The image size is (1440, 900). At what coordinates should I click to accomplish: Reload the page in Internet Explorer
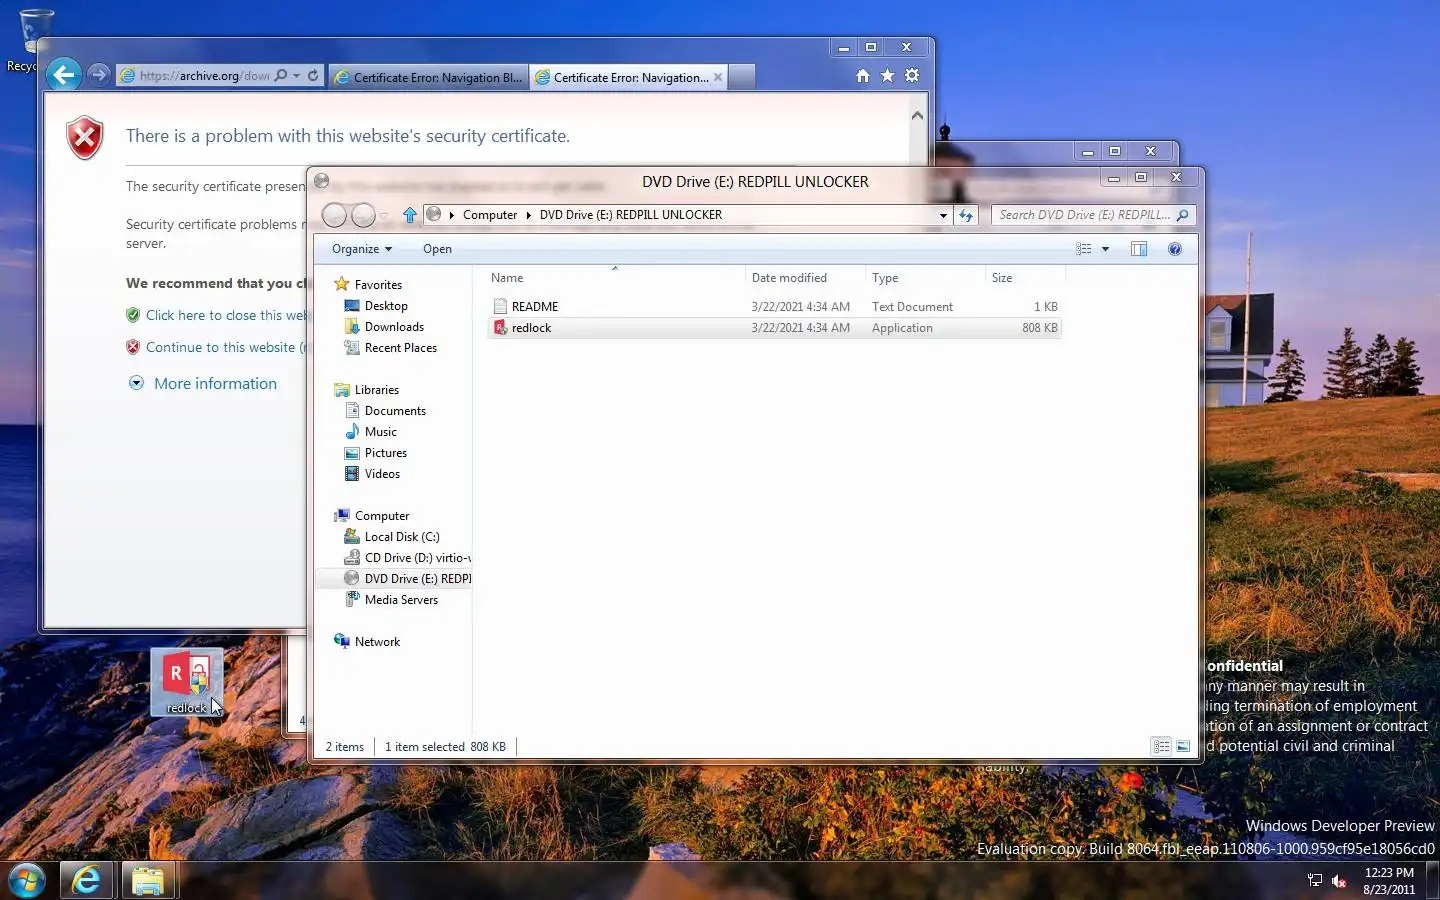point(313,75)
